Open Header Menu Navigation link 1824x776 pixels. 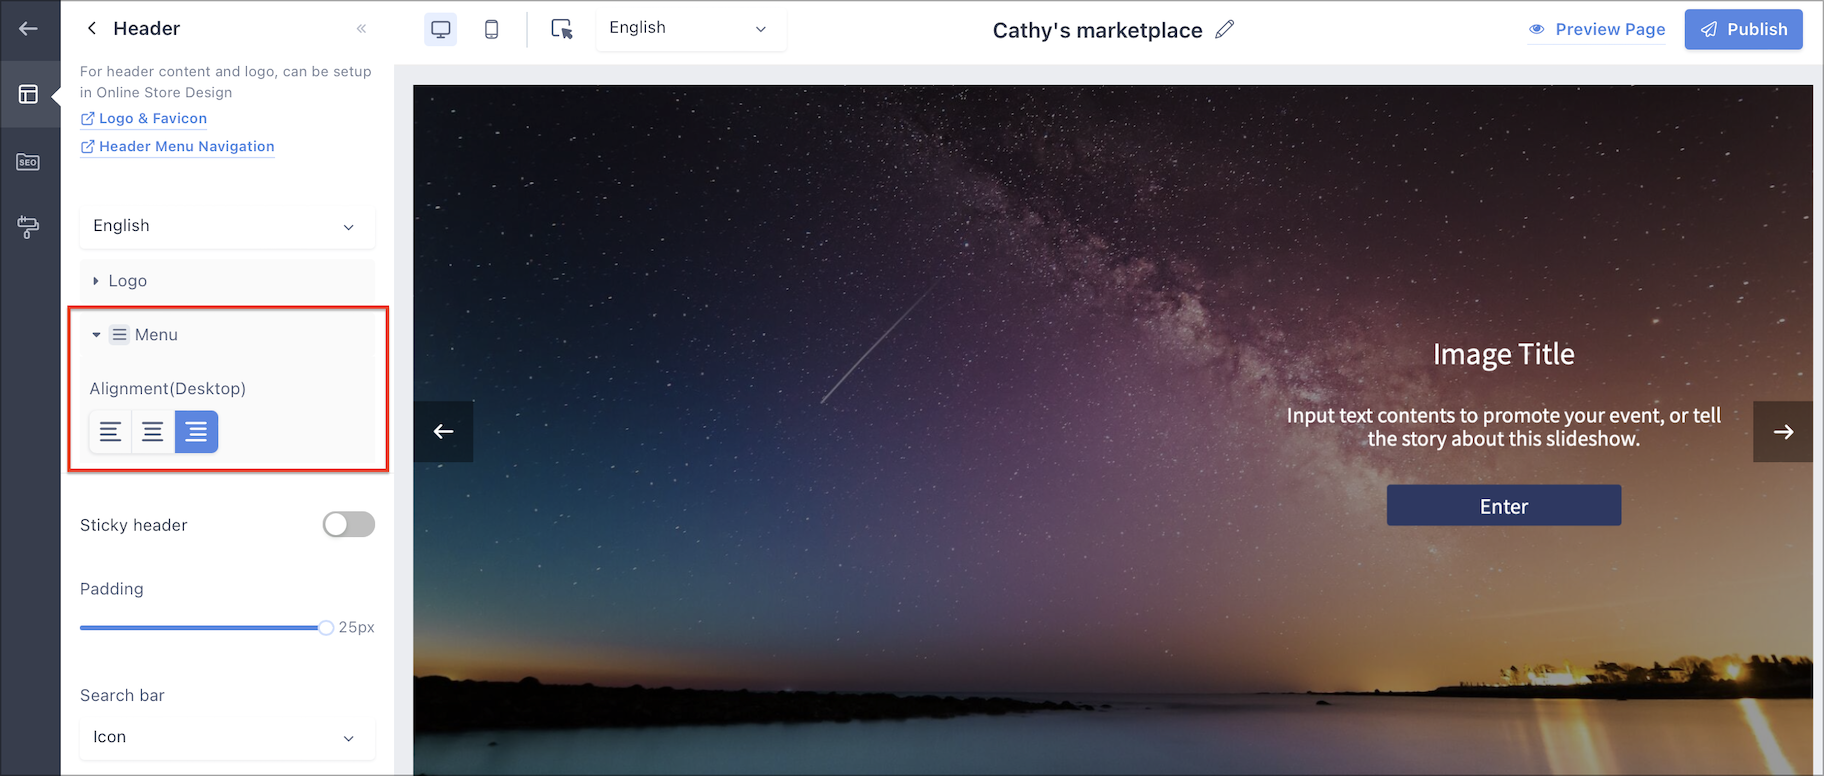[177, 146]
